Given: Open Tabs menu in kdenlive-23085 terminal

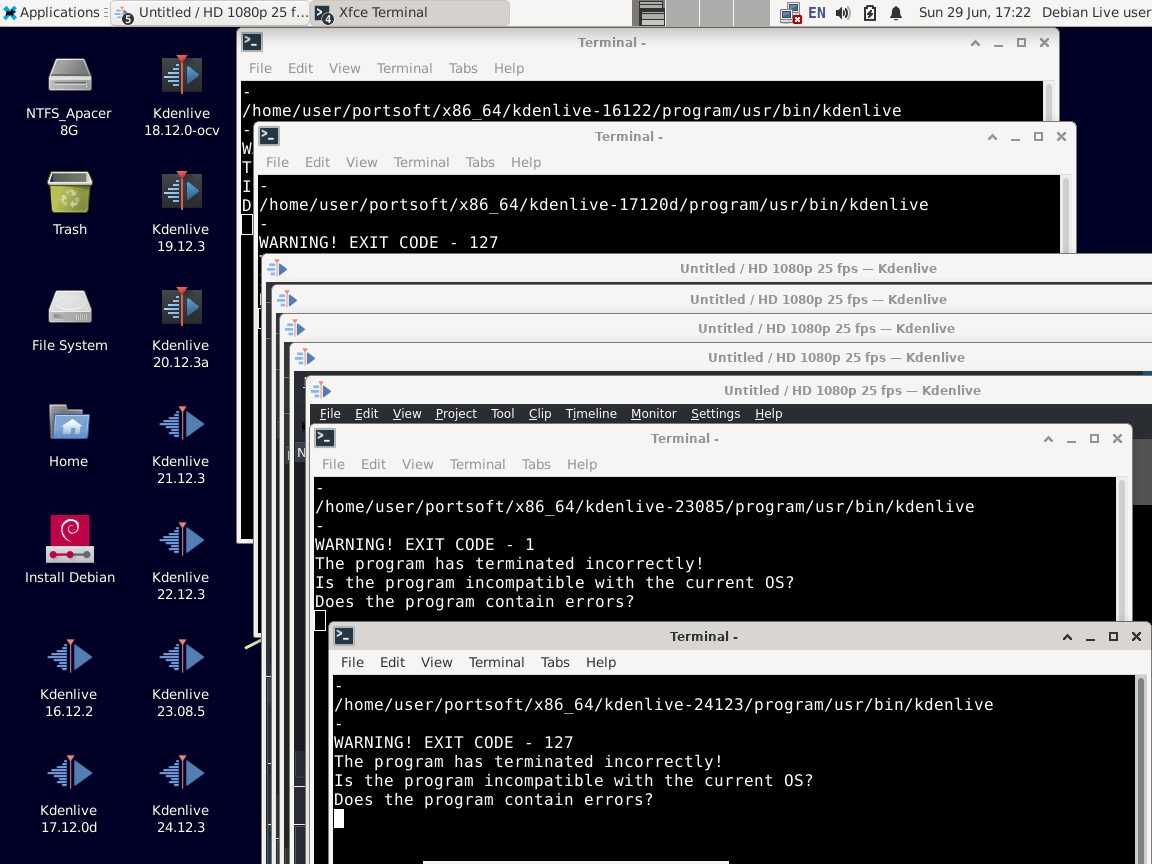Looking at the screenshot, I should tap(536, 464).
